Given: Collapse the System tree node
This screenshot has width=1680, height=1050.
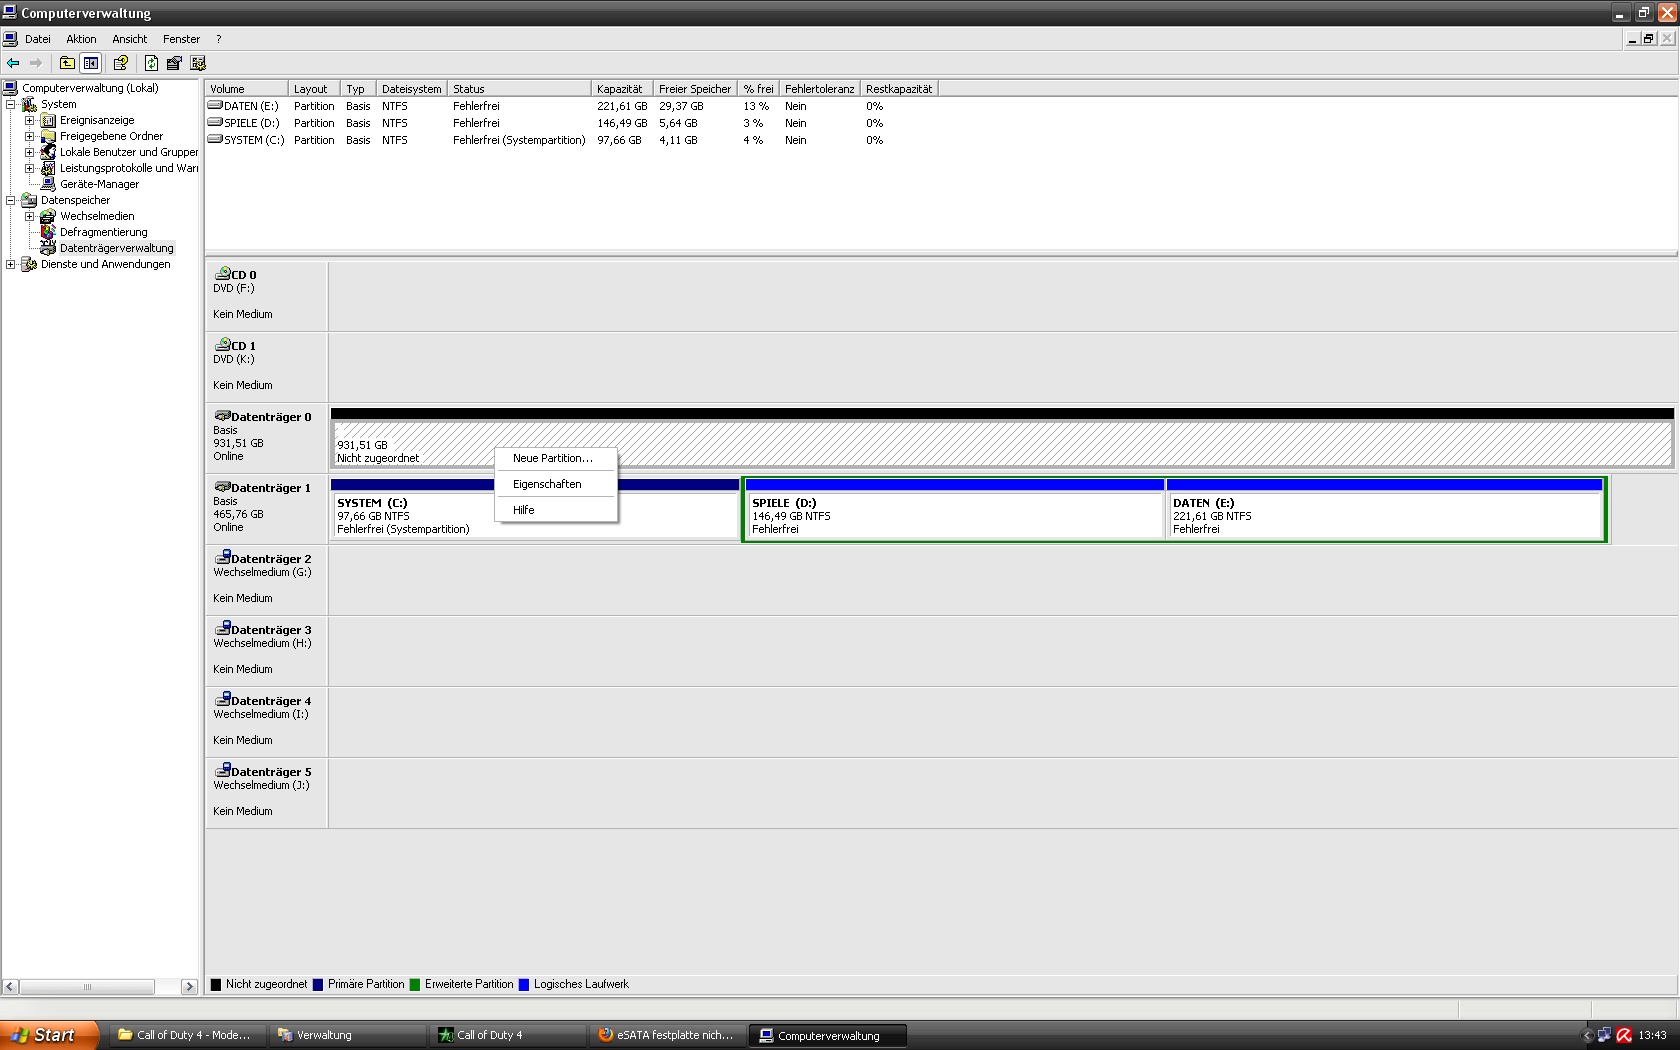Looking at the screenshot, I should tap(11, 104).
